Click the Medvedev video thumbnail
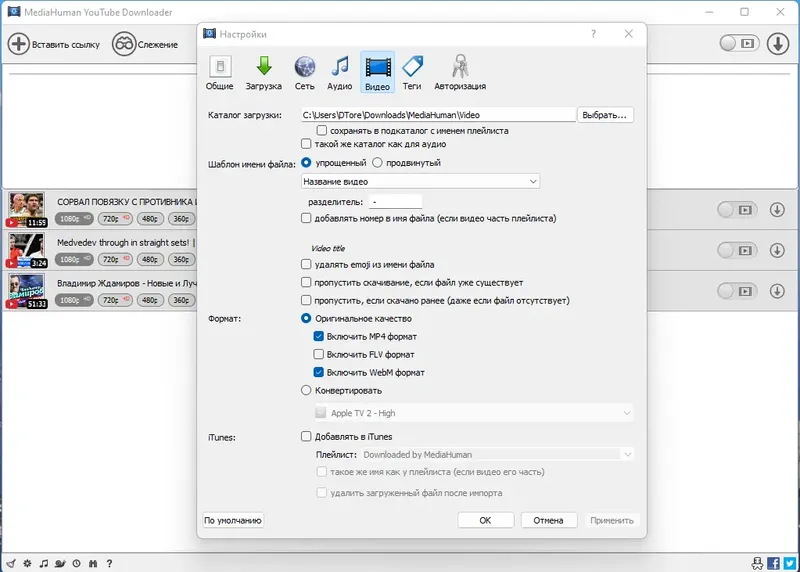 (26, 250)
